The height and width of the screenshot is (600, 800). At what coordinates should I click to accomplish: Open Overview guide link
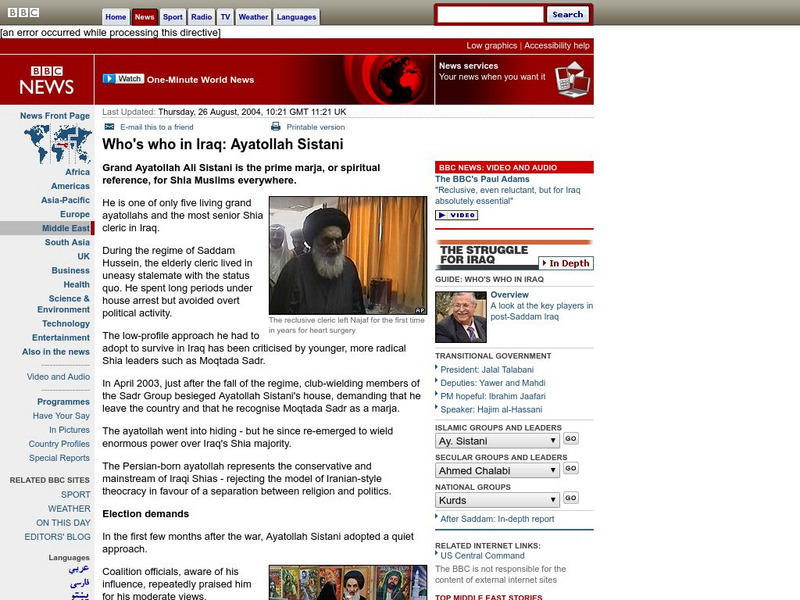(509, 294)
